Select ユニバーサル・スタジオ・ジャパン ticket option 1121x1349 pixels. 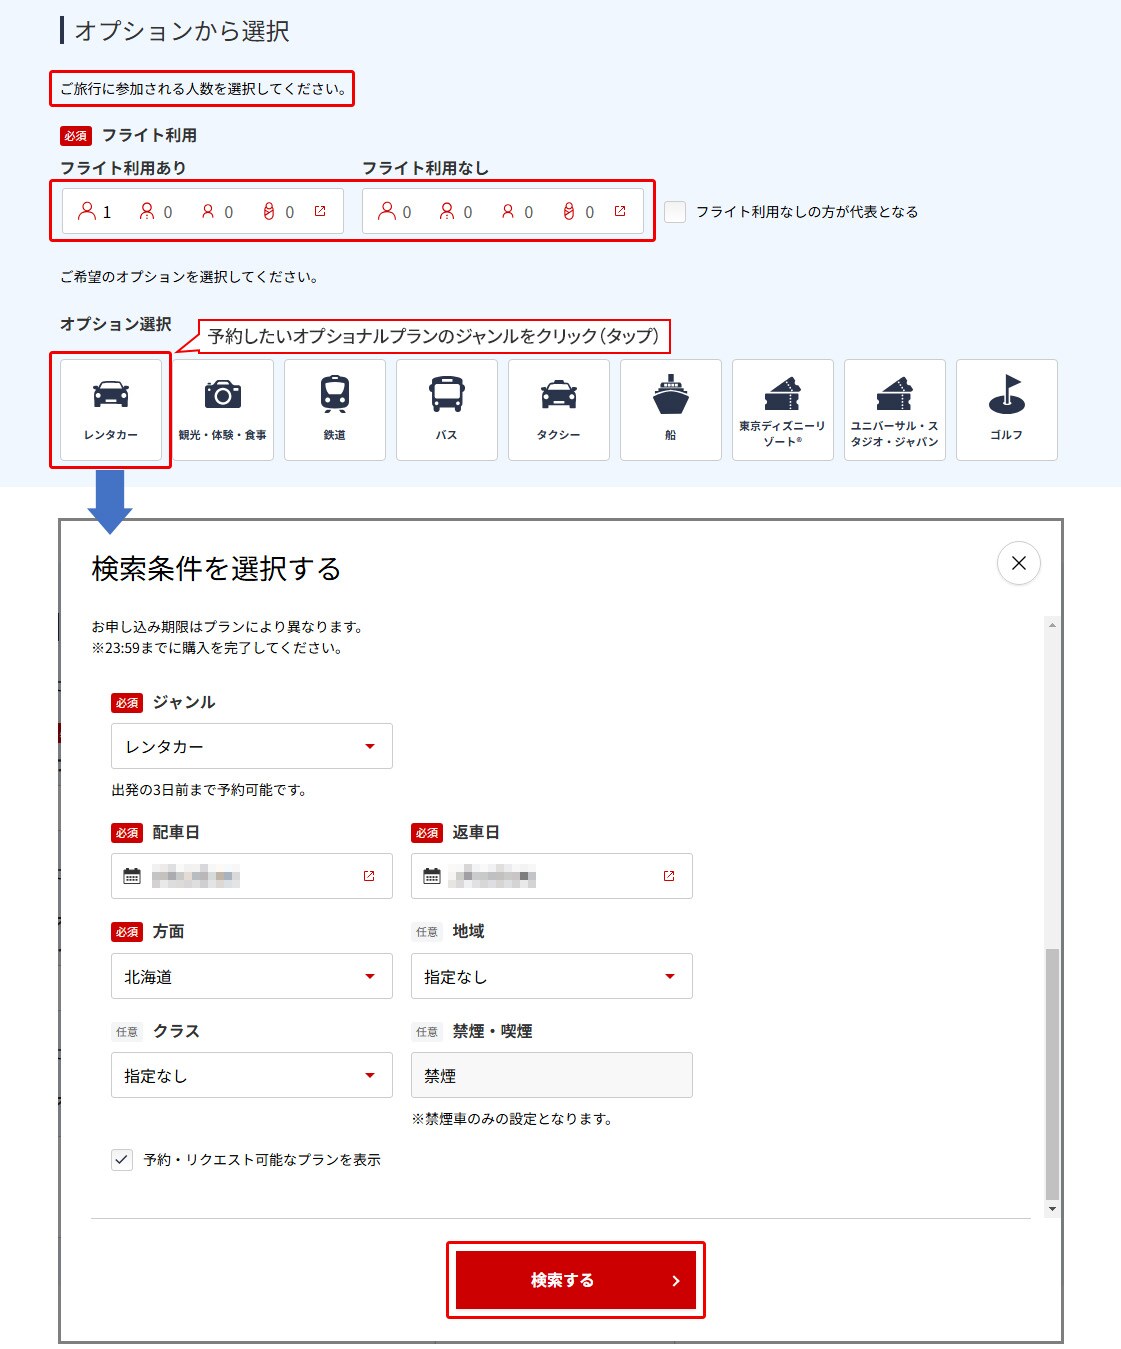(895, 409)
